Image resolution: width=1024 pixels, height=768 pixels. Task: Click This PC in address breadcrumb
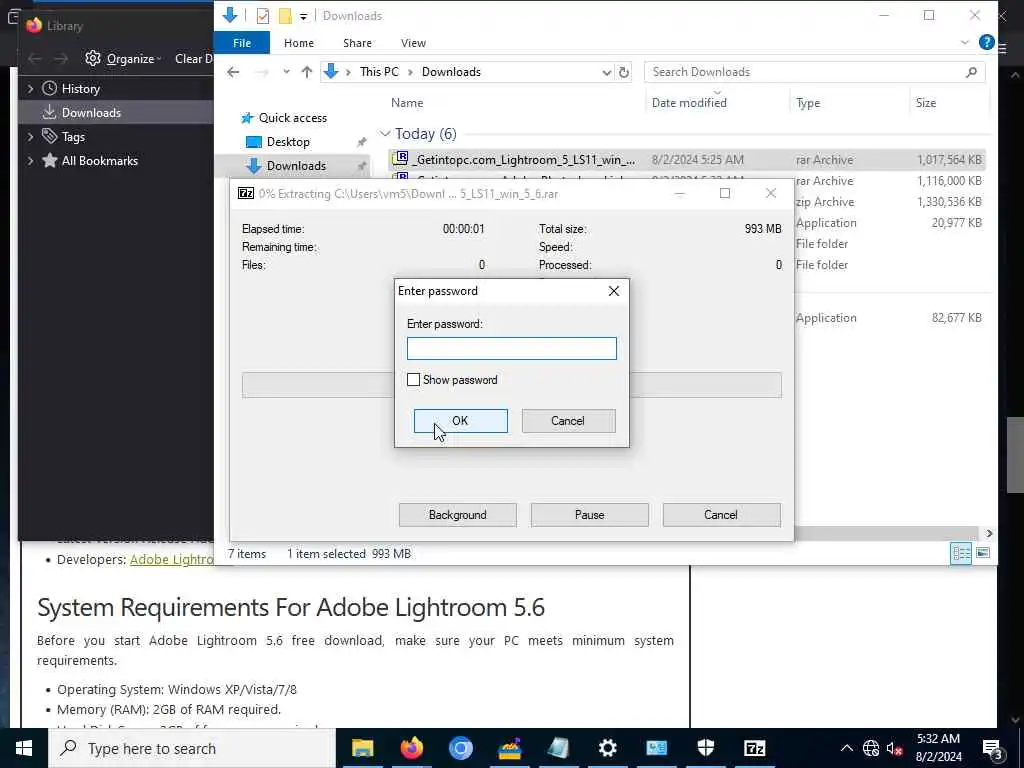pos(379,72)
